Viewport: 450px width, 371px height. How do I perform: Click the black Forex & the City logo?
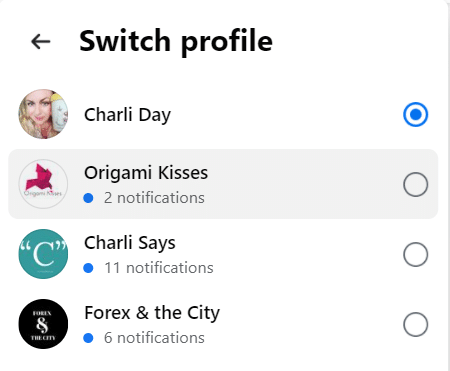point(43,324)
